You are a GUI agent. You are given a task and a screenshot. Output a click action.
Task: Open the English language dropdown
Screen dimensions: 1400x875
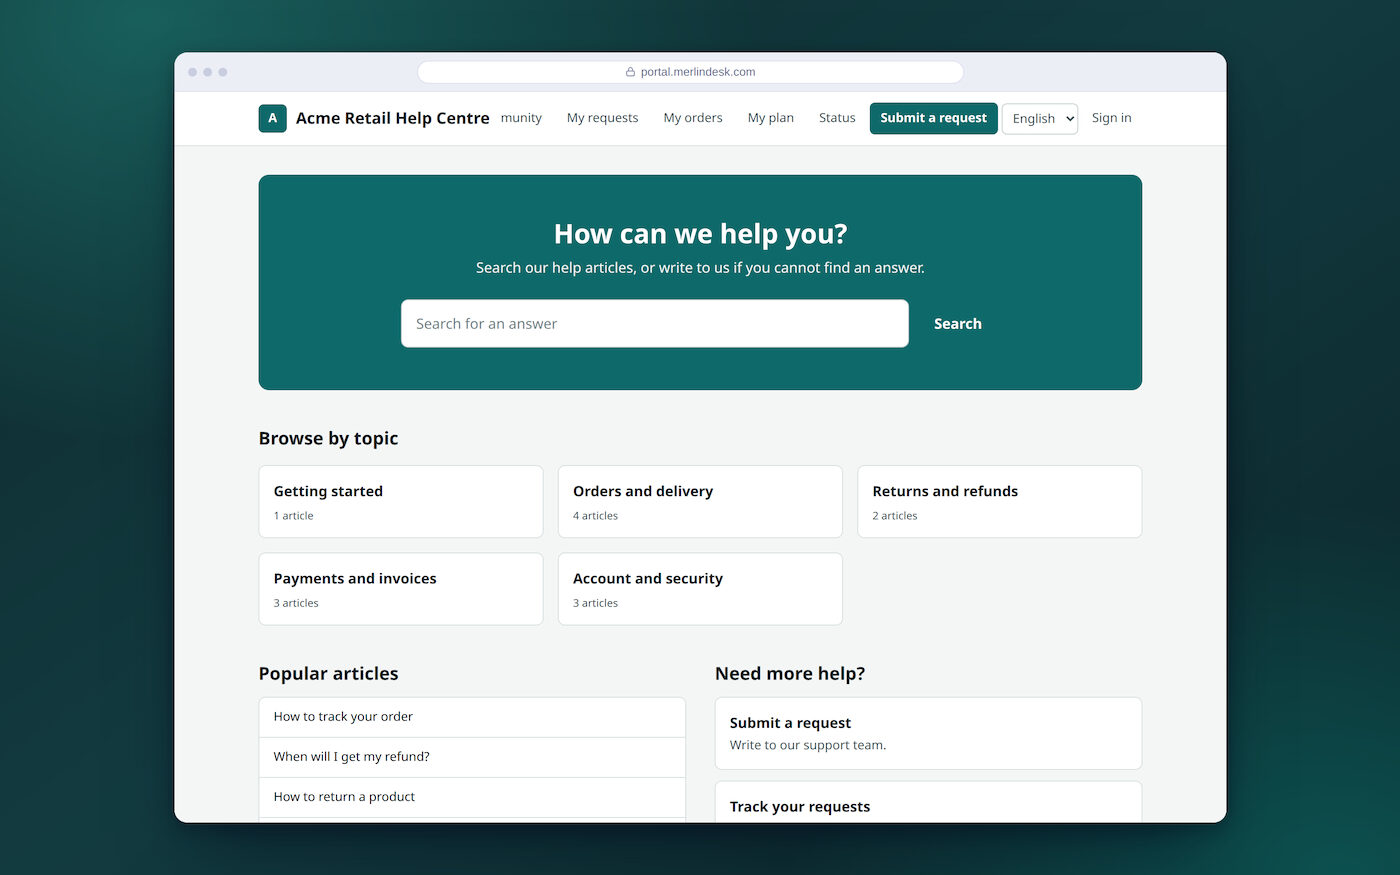pos(1040,118)
